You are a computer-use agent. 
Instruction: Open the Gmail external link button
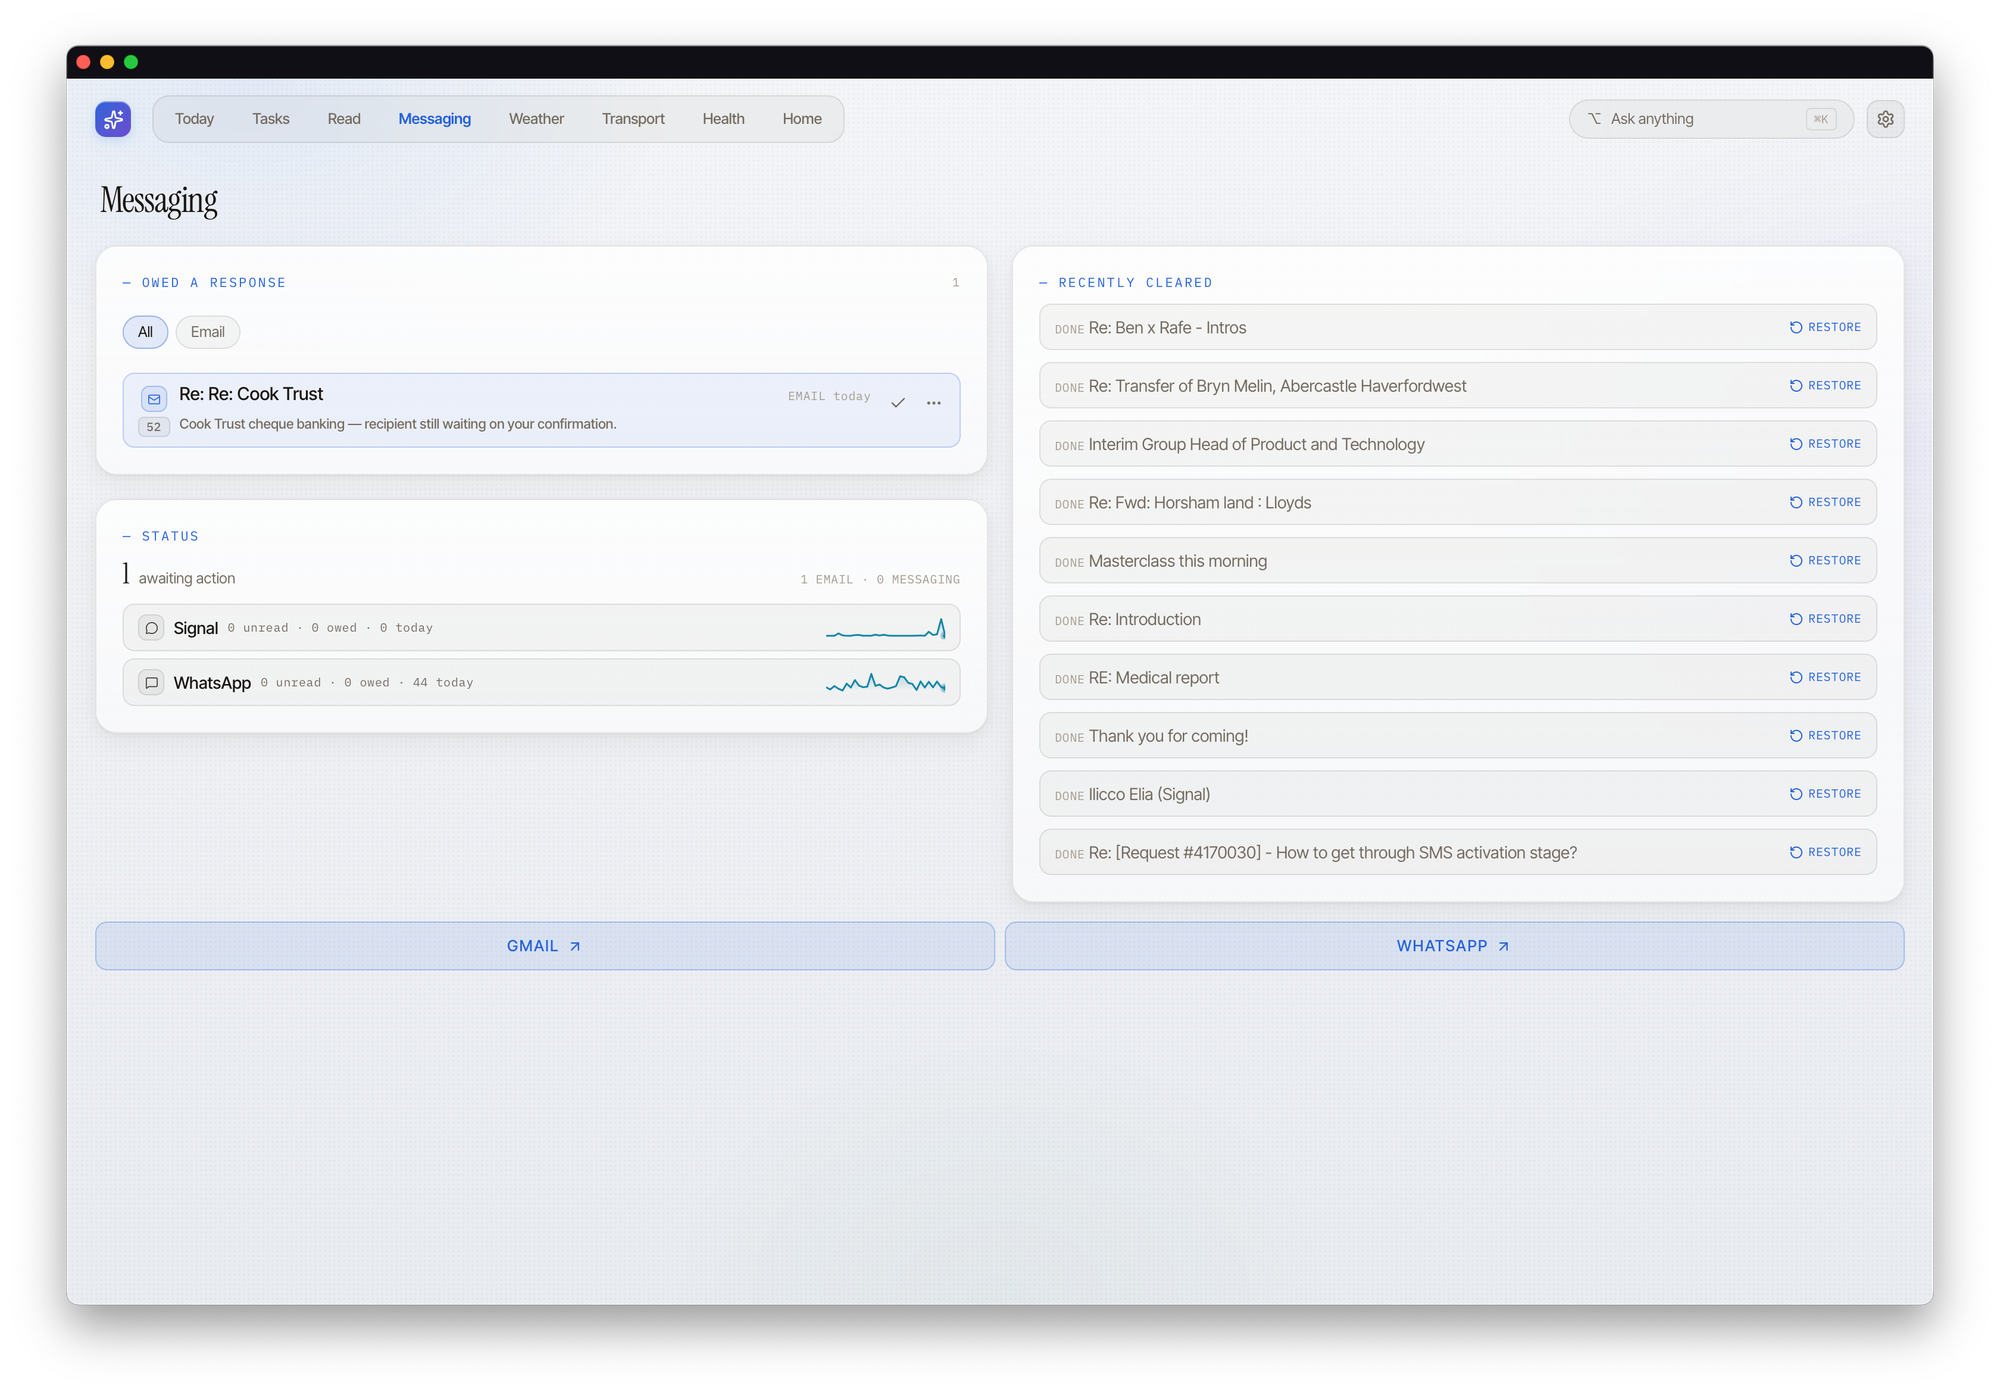545,946
